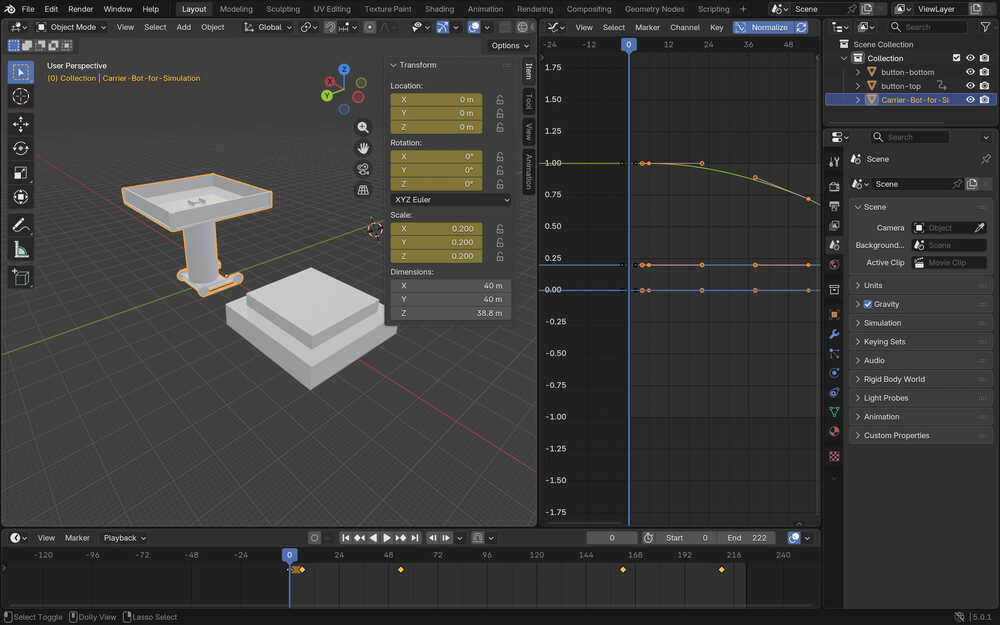Open the XYZ Euler rotation mode dropdown
1000x625 pixels.
click(x=450, y=200)
